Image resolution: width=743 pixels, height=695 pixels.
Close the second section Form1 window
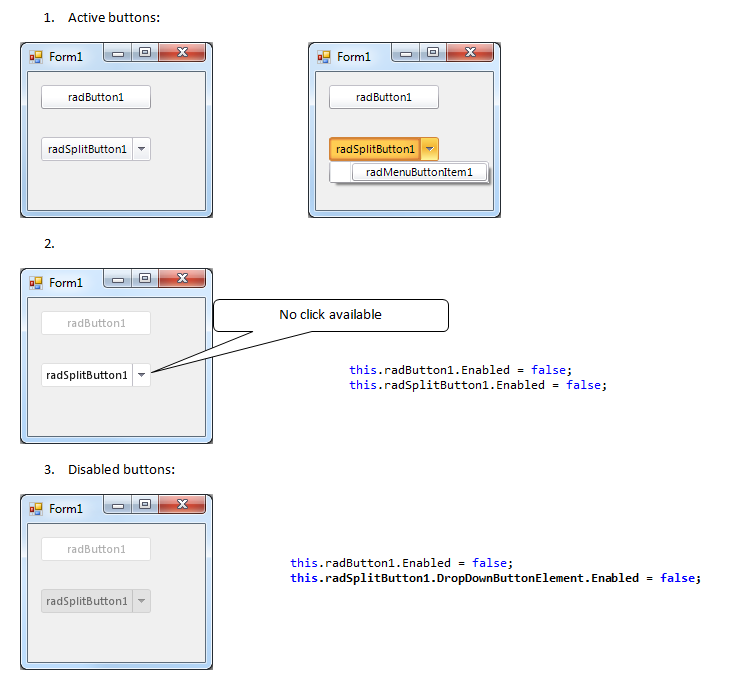pyautogui.click(x=182, y=278)
